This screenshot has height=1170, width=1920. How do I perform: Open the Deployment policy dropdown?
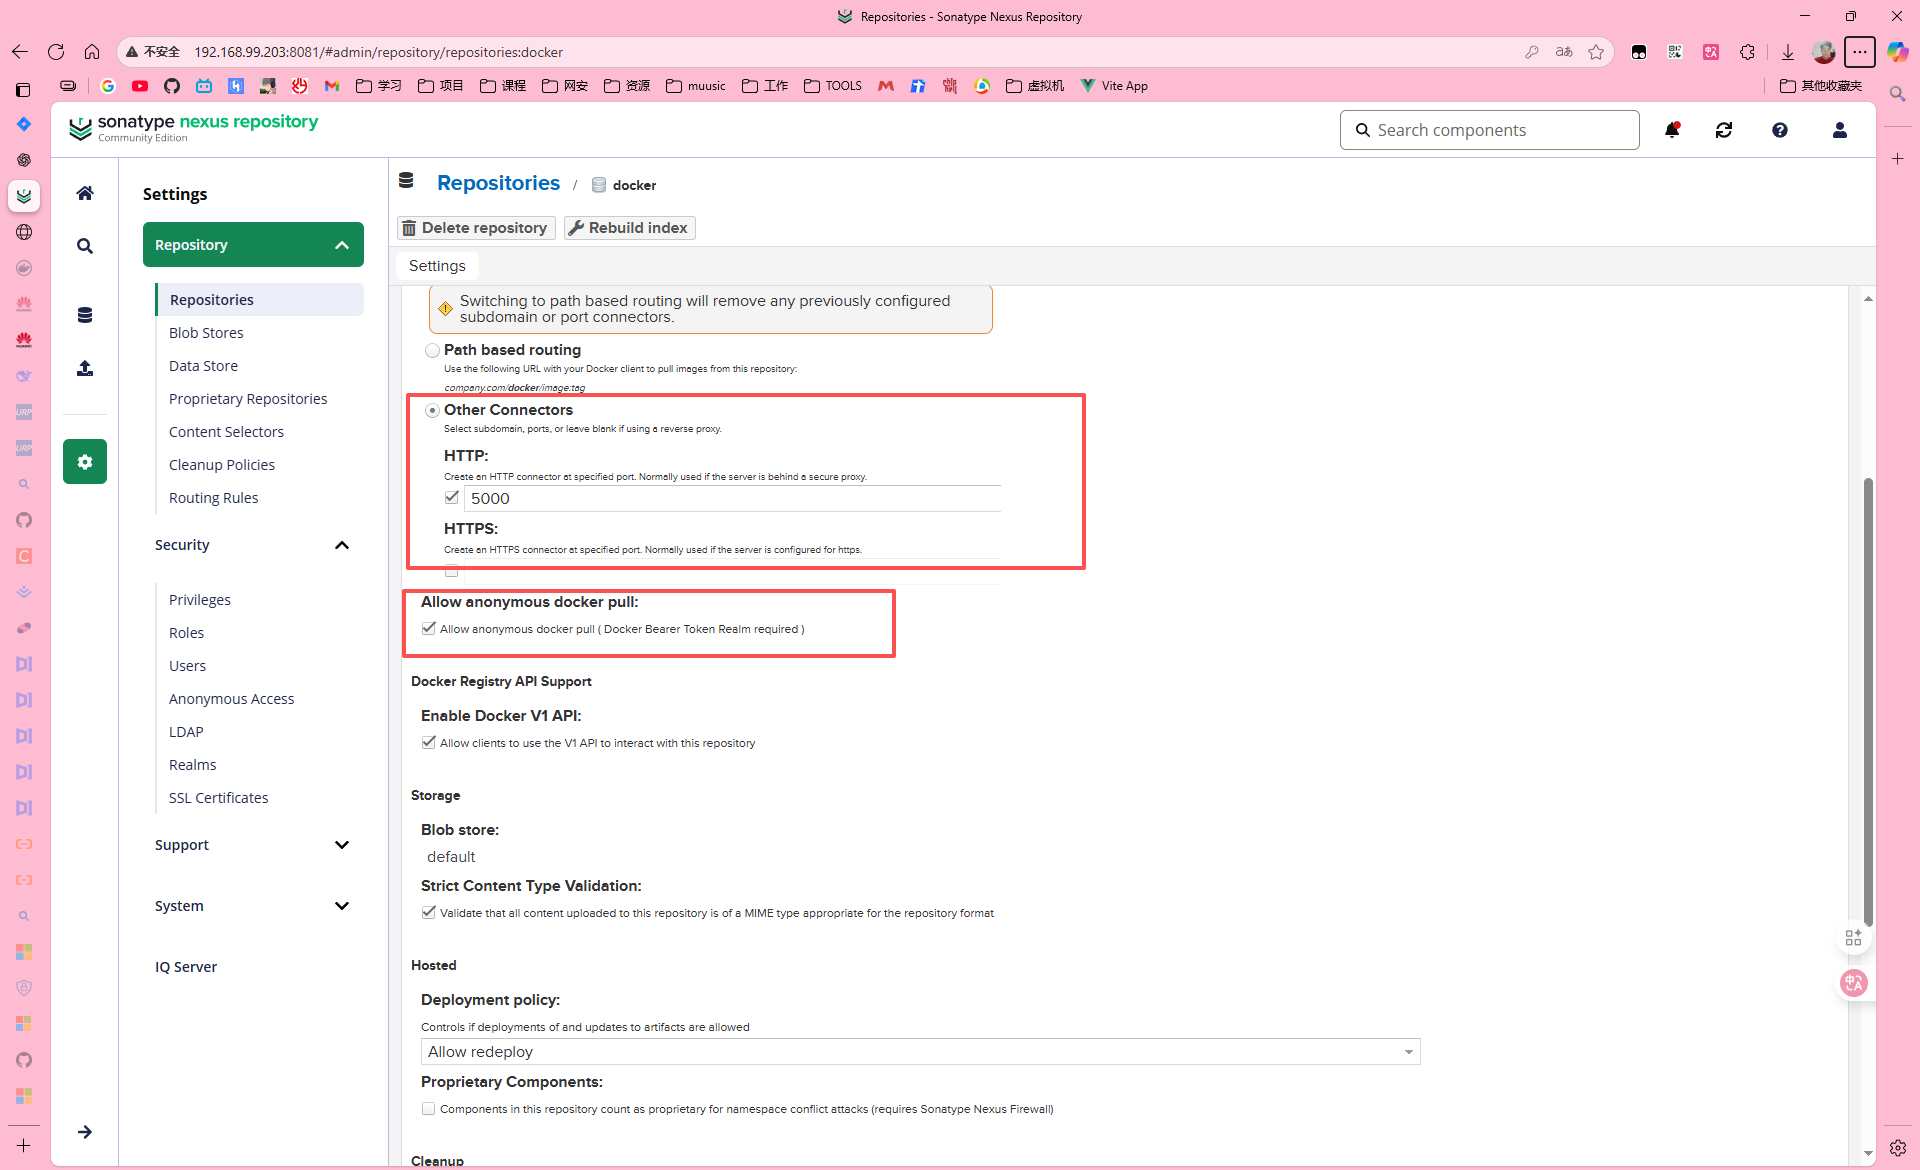(x=919, y=1052)
